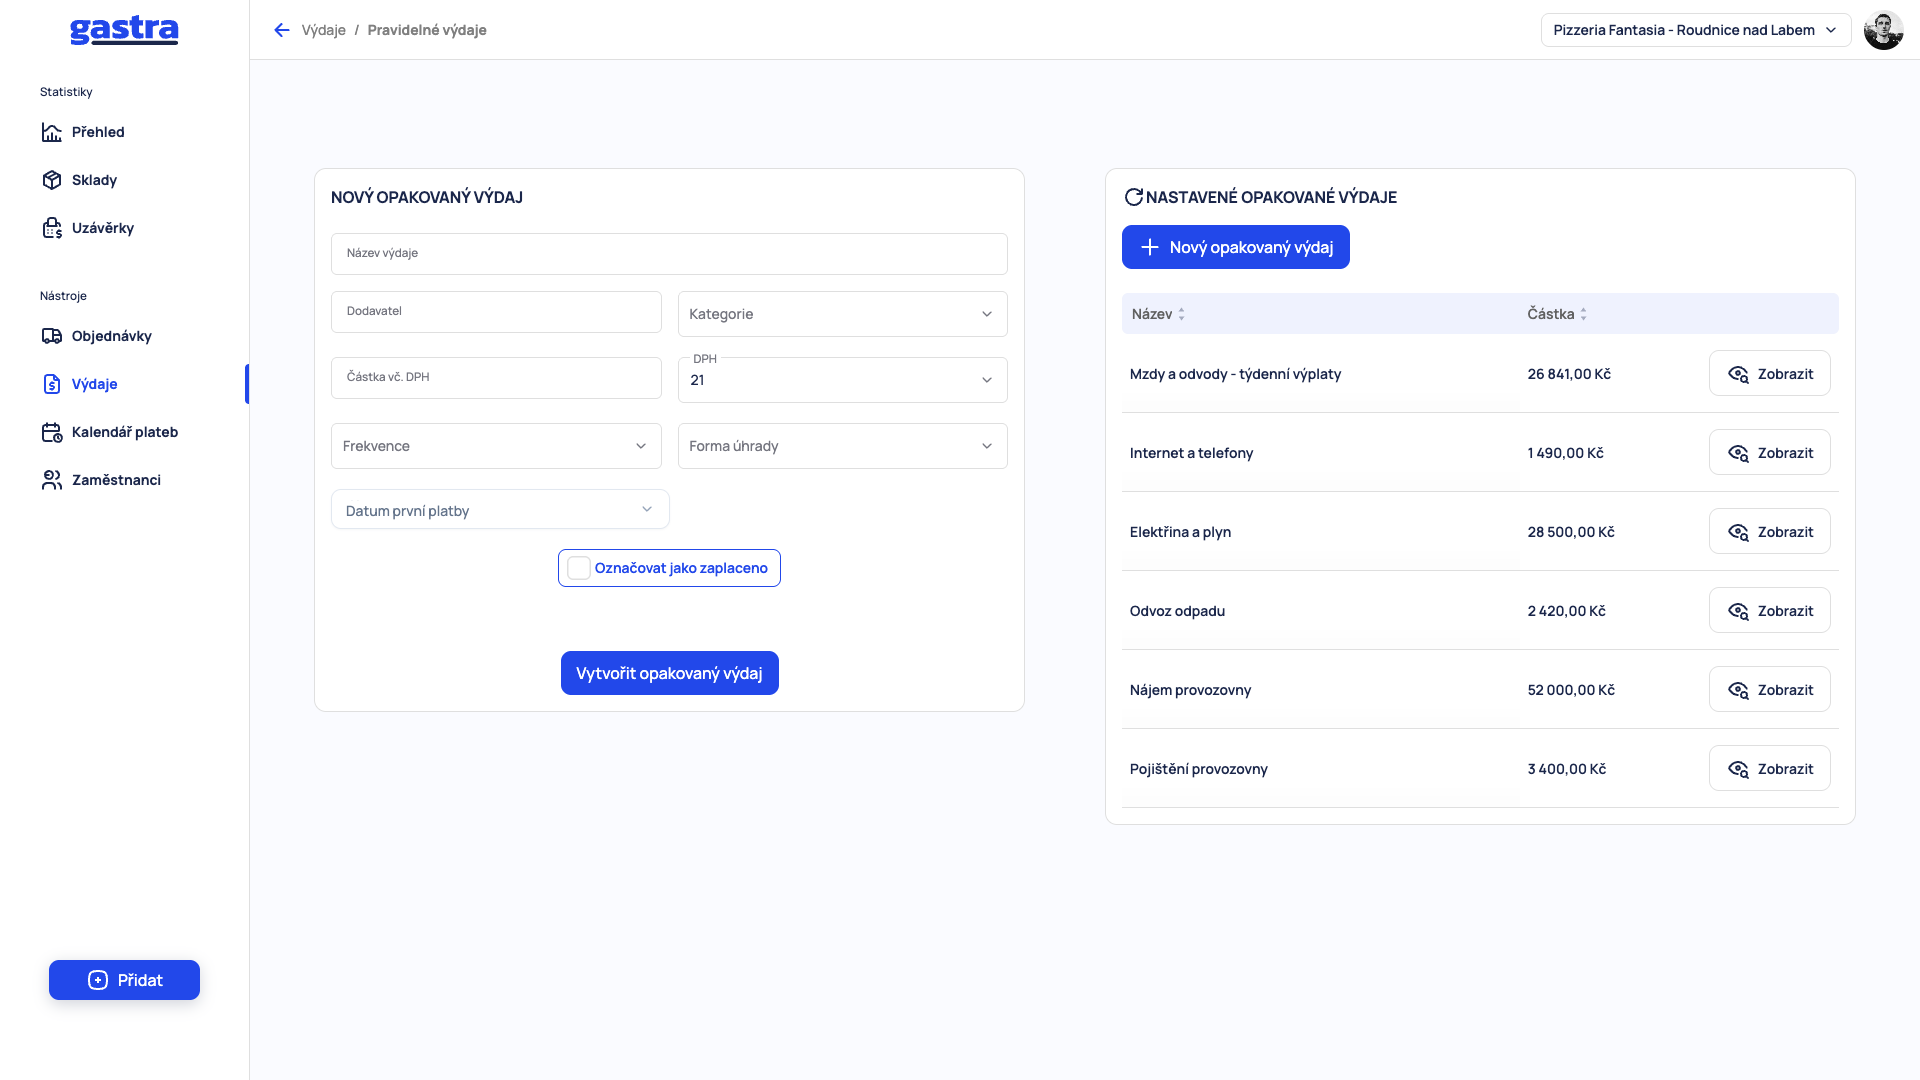Click Zobrazit for Pojištění provozovny
This screenshot has height=1080, width=1920.
point(1769,768)
